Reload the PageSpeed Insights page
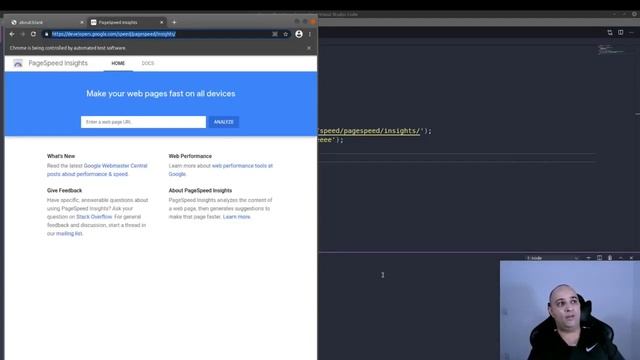 click(33, 34)
